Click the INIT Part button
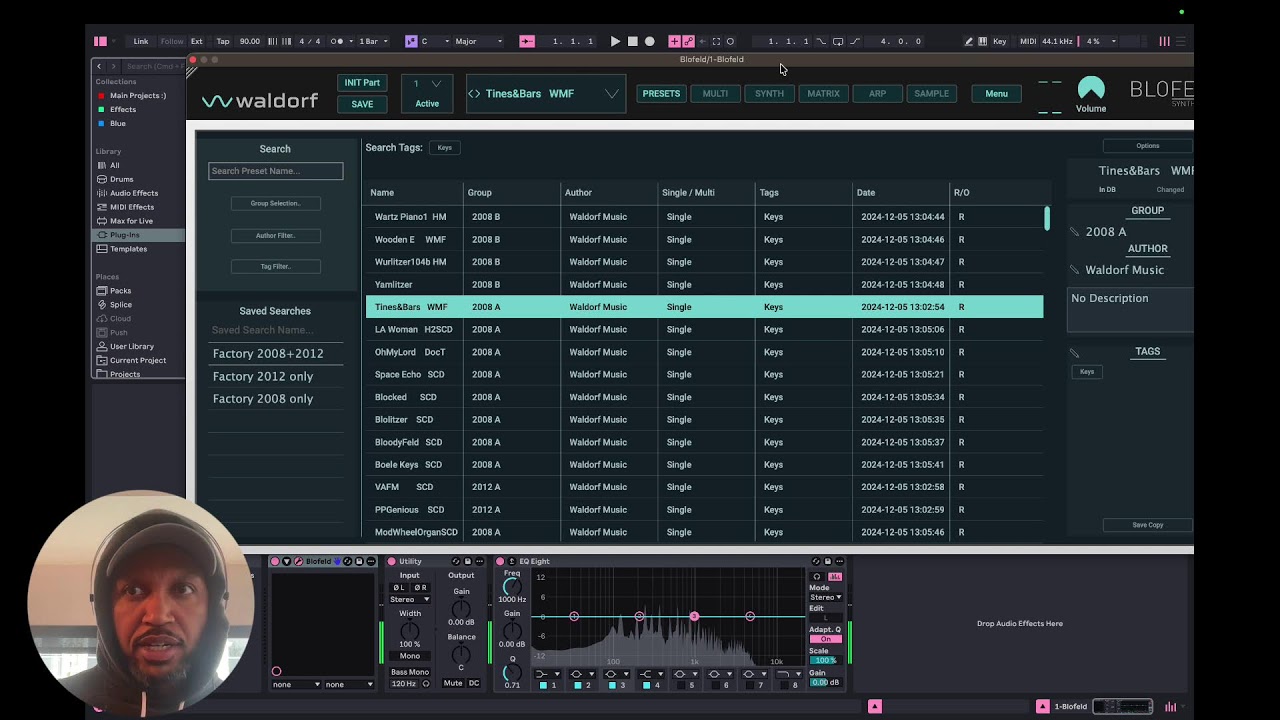This screenshot has width=1280, height=720. (362, 83)
